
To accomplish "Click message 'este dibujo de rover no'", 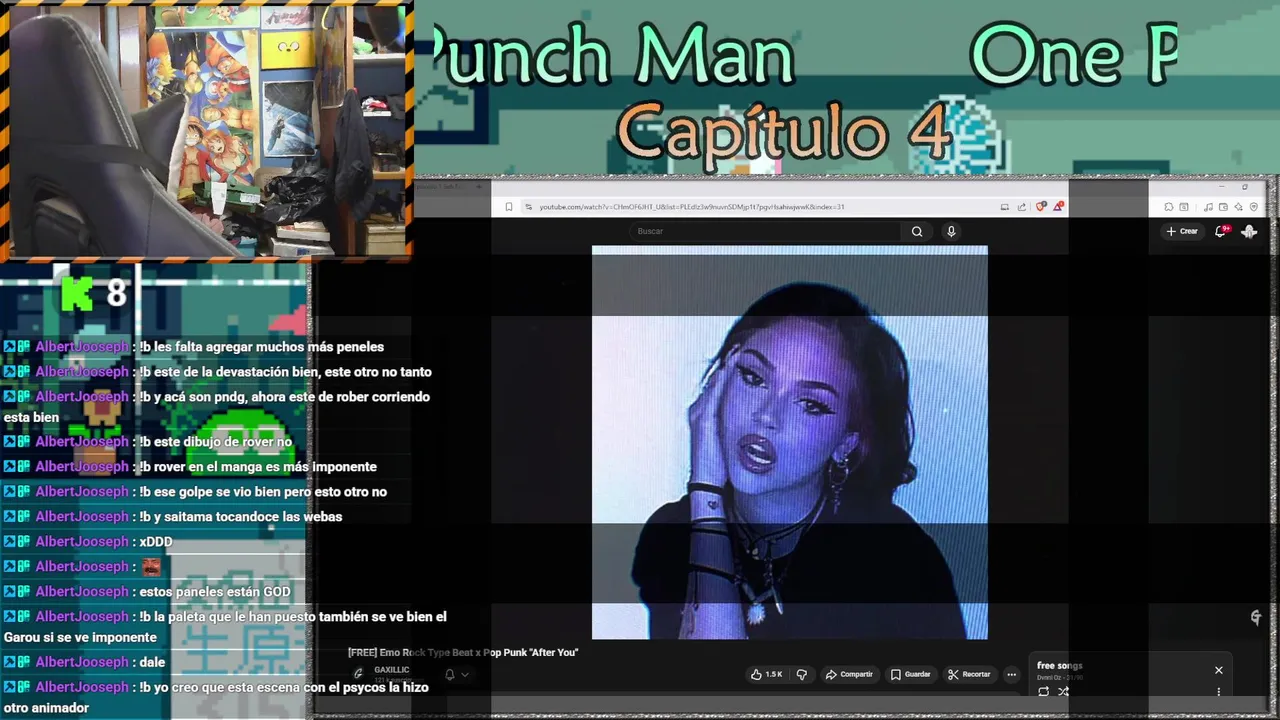I will click(216, 442).
